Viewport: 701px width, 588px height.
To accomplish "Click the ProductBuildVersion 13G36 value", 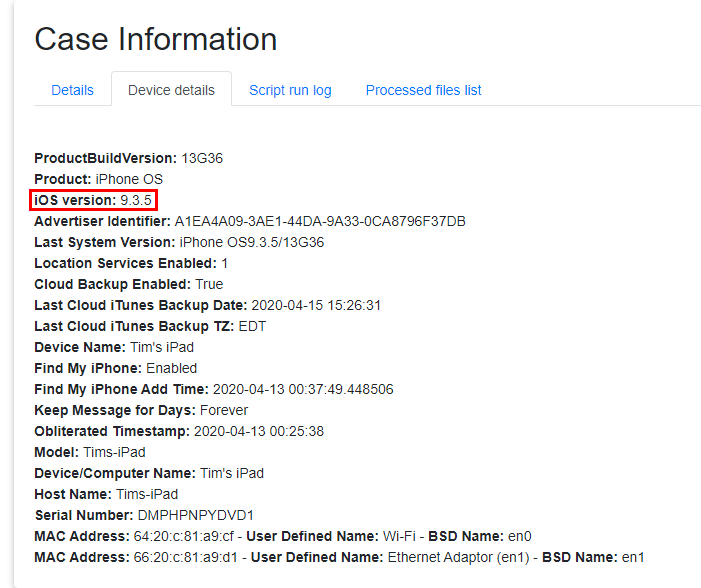I will (x=202, y=158).
